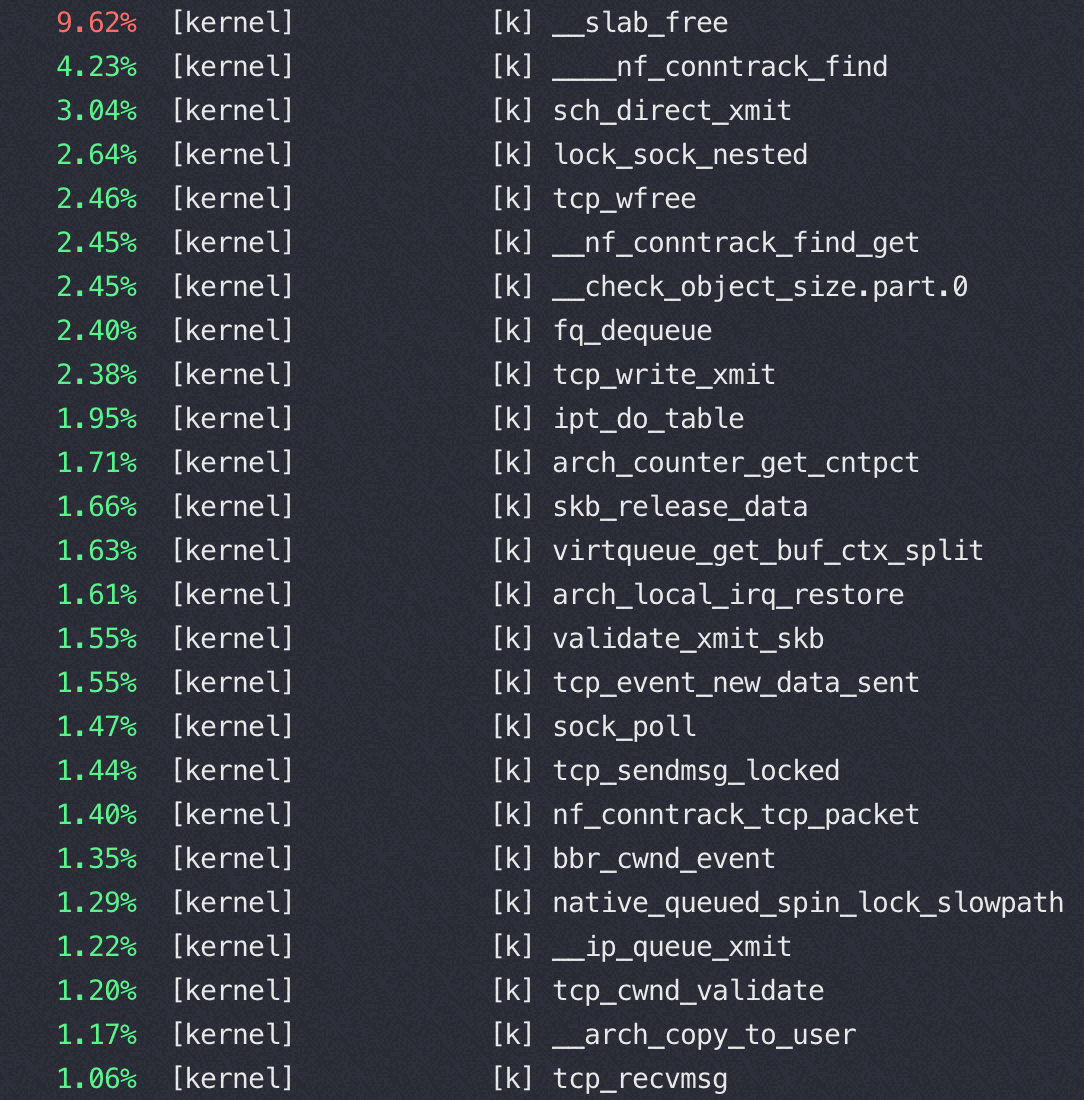Click native_queued_spin_lock_slowpath symbol
Image resolution: width=1084 pixels, height=1100 pixels.
tap(807, 903)
